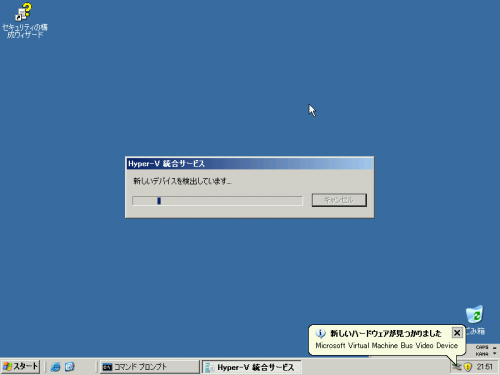This screenshot has height=375, width=500.
Task: Switch to コマンド プロンプト taskbar button
Action: [x=149, y=367]
